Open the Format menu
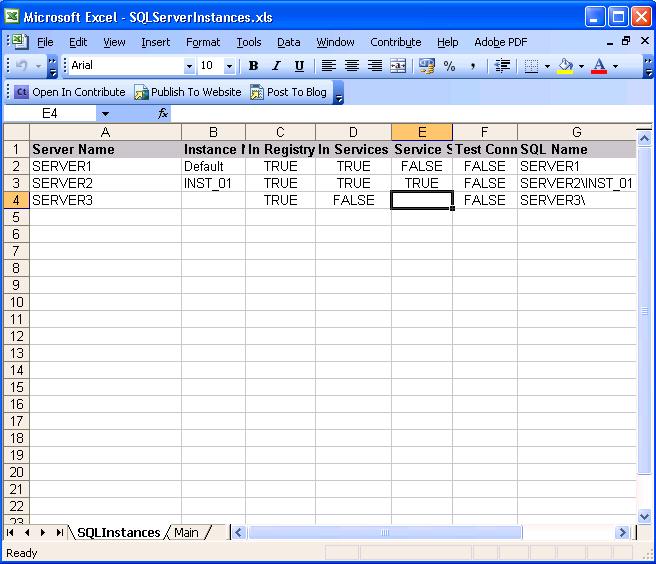656x564 pixels. pyautogui.click(x=203, y=42)
